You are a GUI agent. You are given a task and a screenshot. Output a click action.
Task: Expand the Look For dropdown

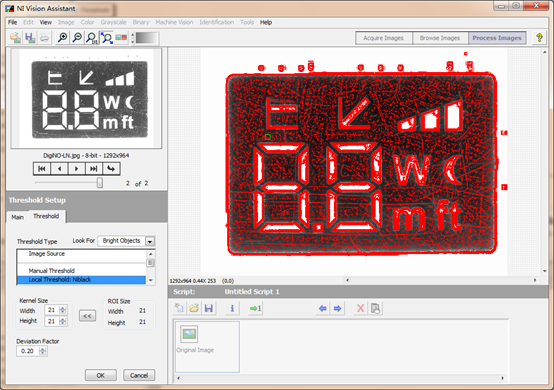(150, 241)
